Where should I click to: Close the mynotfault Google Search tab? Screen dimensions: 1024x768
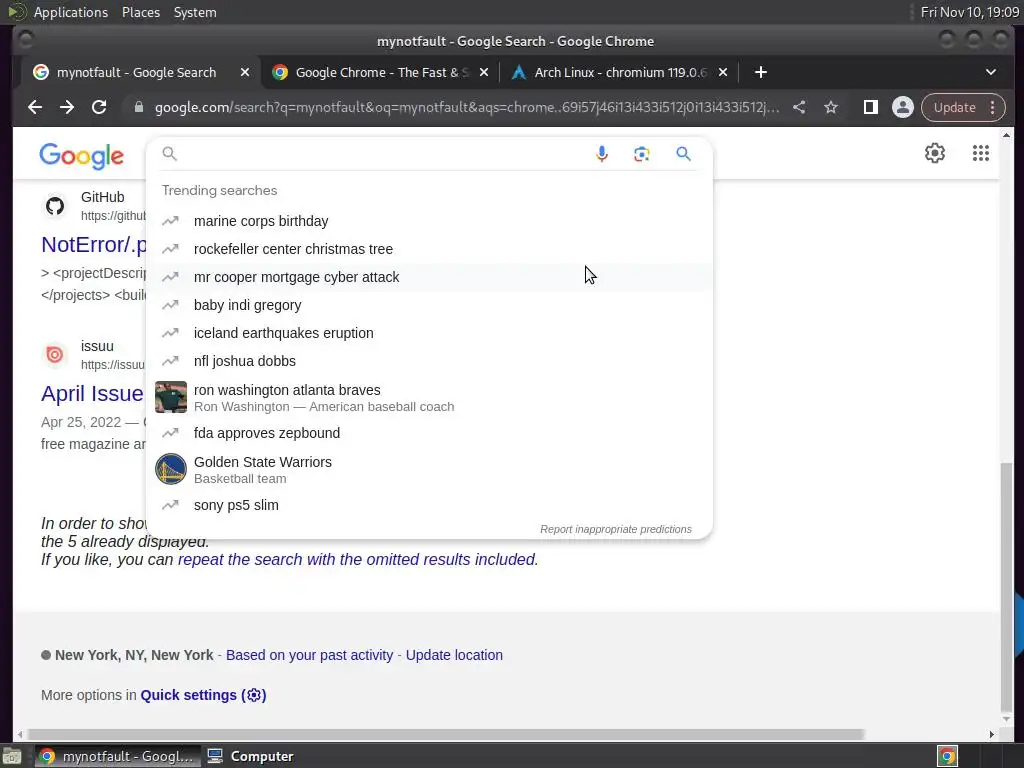pos(245,72)
